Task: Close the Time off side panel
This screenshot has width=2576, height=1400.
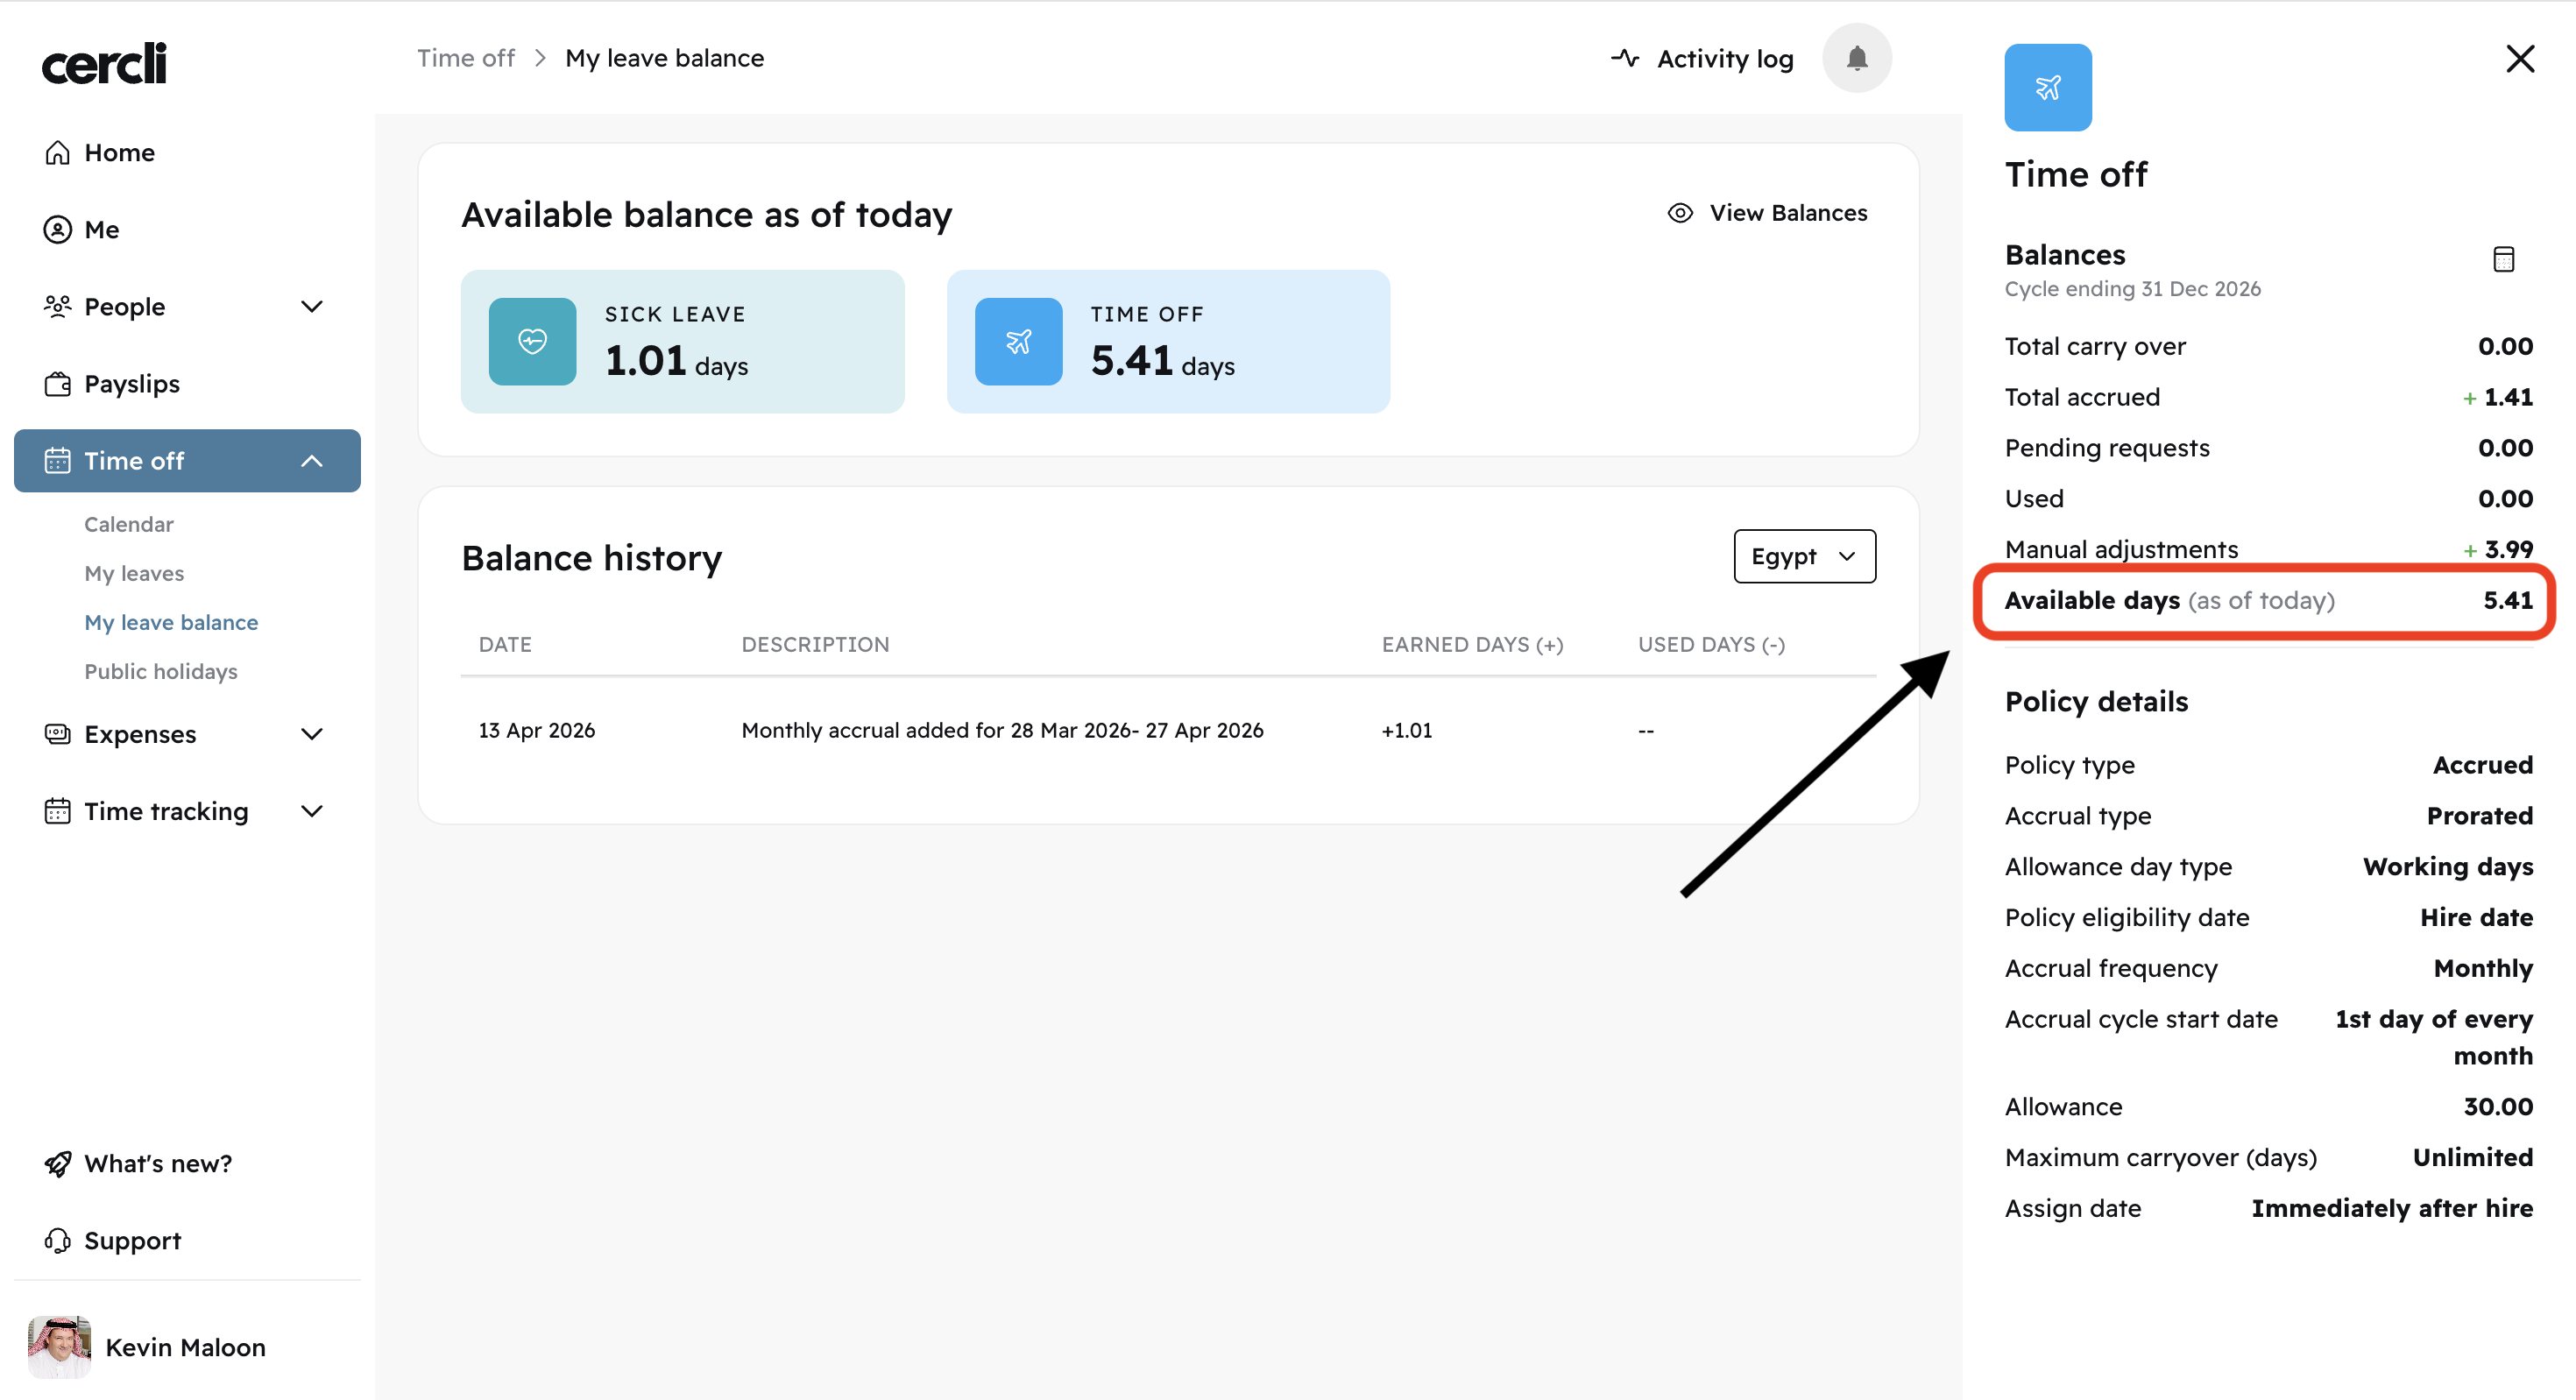Action: click(x=2519, y=59)
